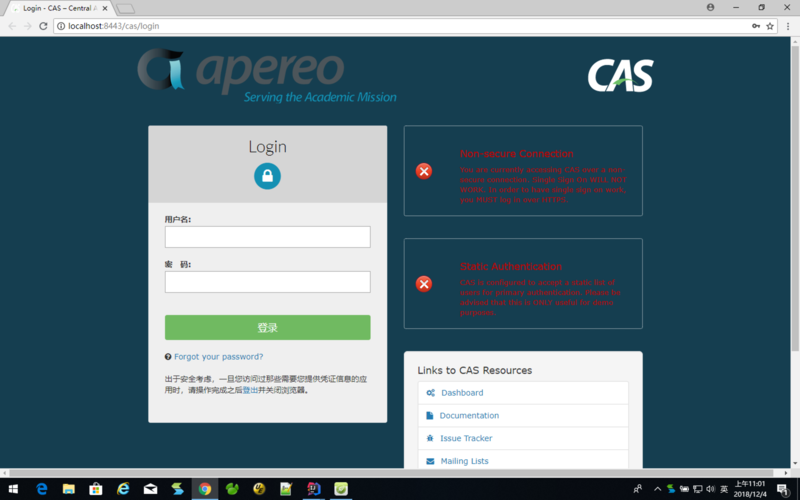
Task: Click the Static Authentication heading
Action: (x=511, y=266)
